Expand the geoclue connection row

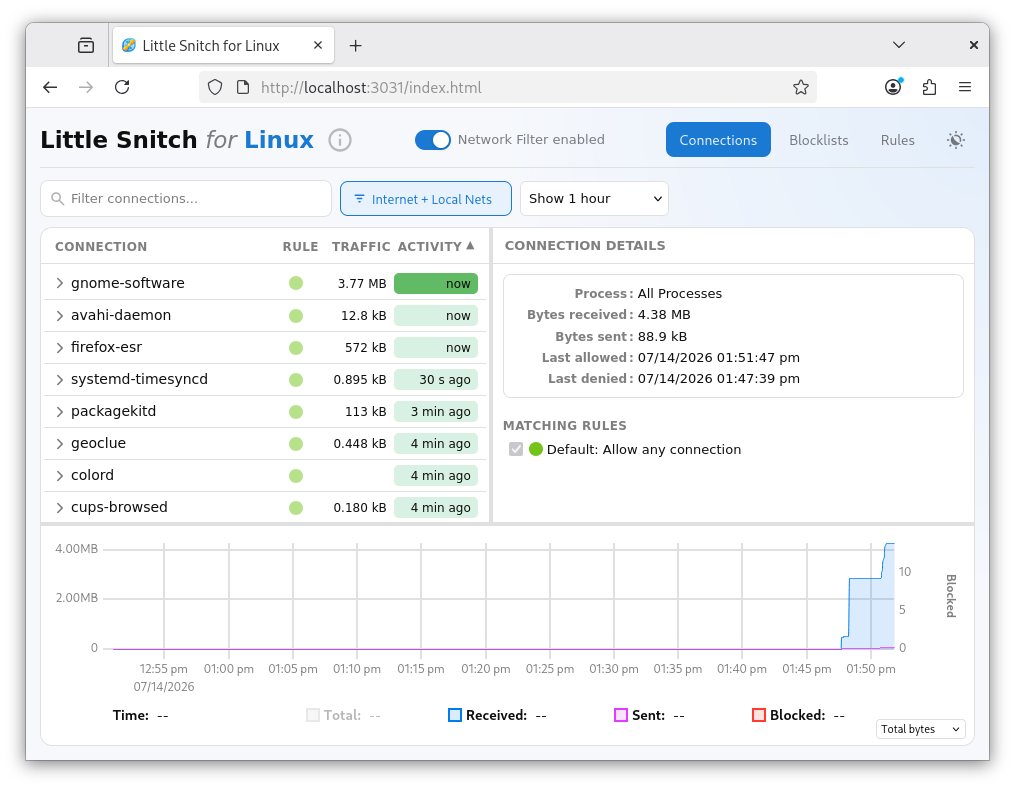click(60, 444)
